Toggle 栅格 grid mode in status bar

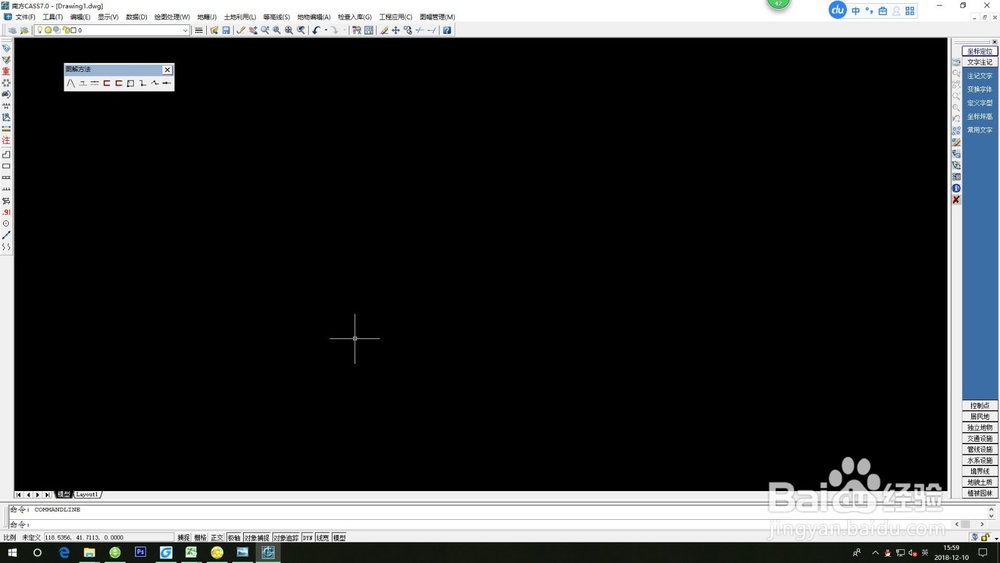pyautogui.click(x=200, y=537)
